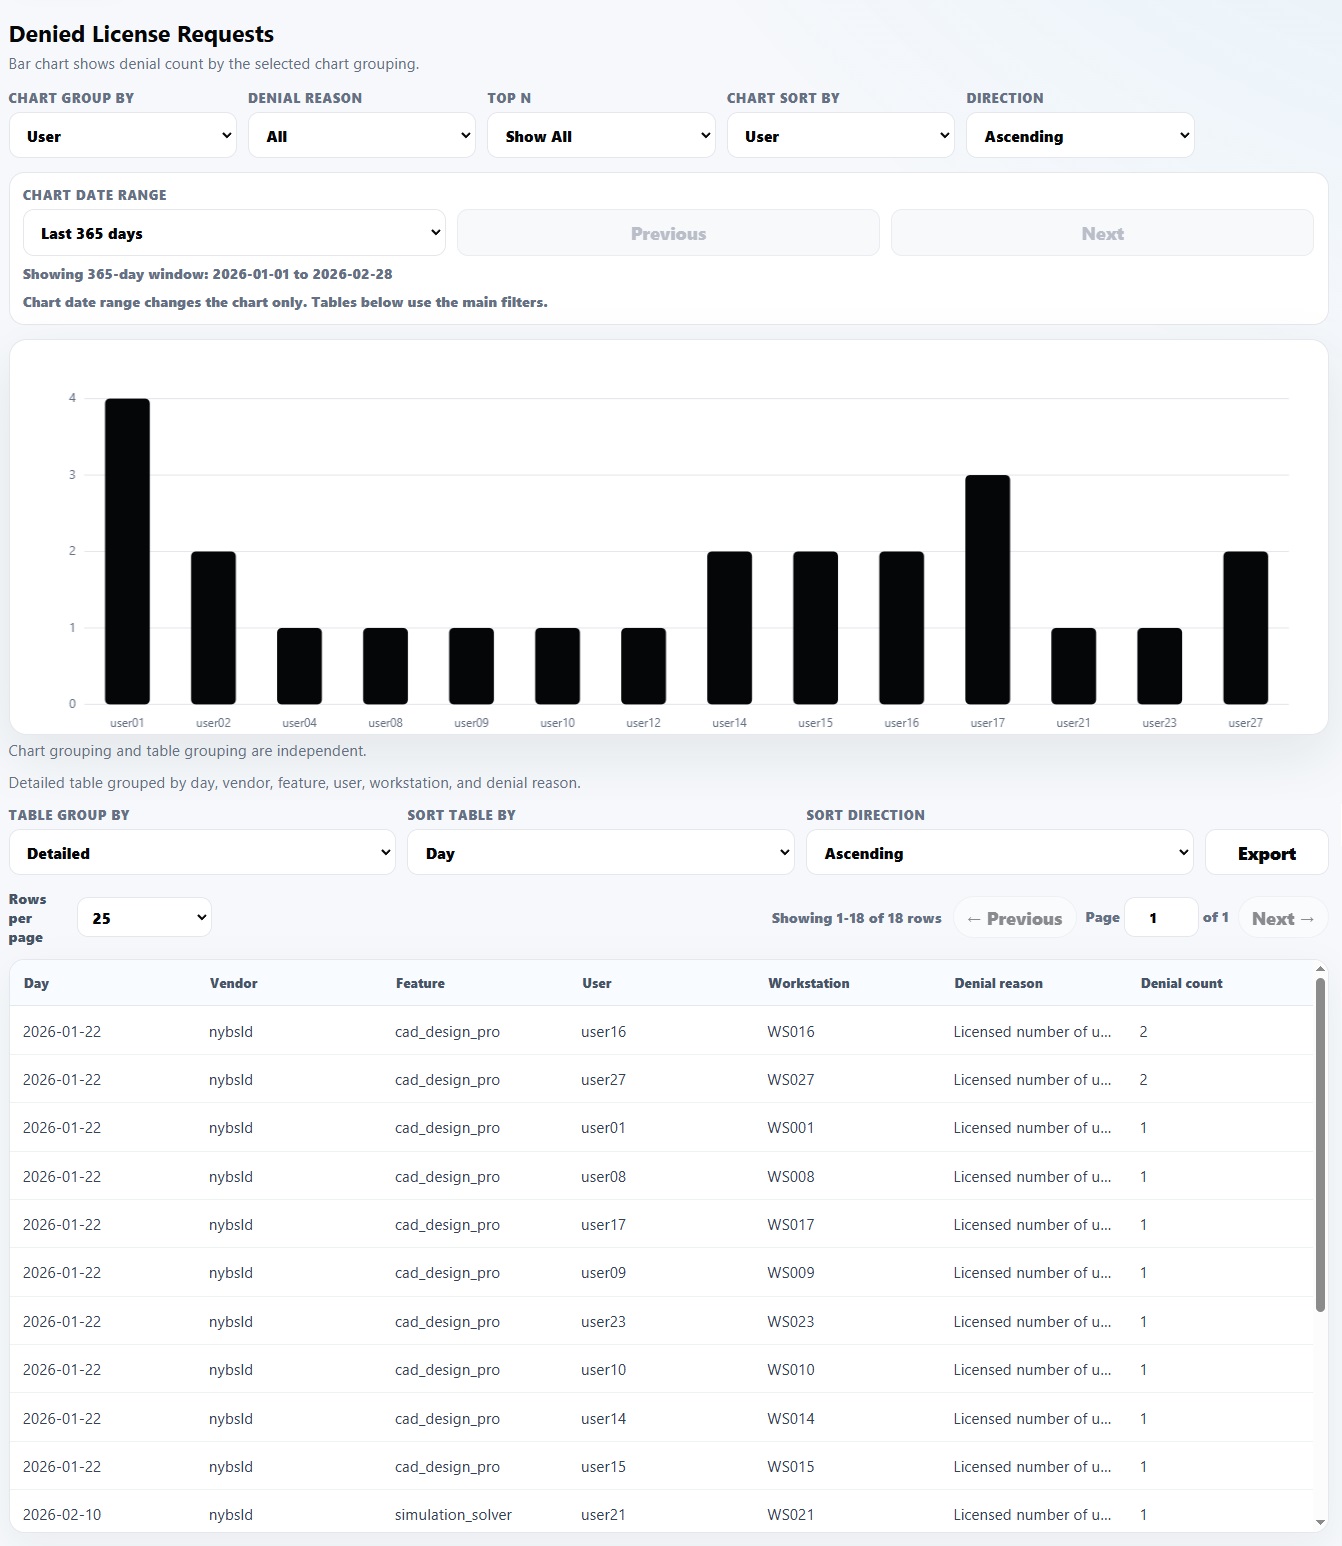Click the user23 table cell
The image size is (1342, 1546).
coord(603,1321)
